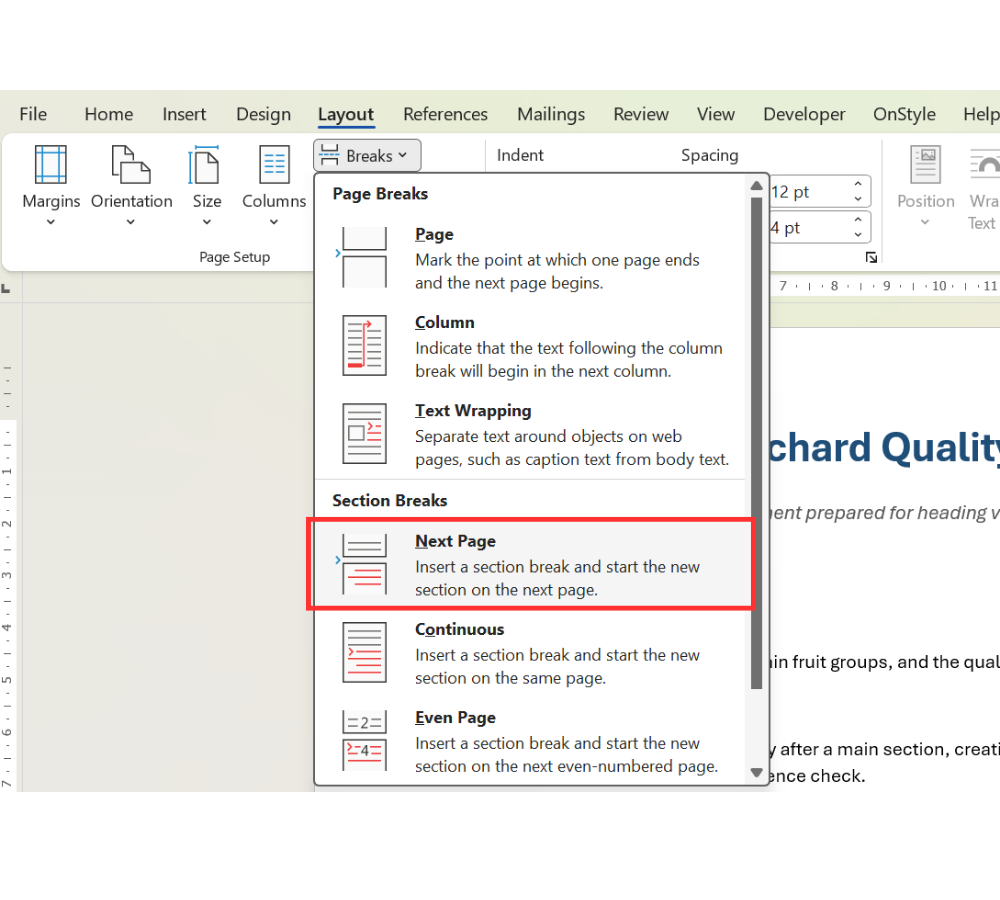Click the horizontal ruler near mark 8
The width and height of the screenshot is (1000, 900).
click(834, 286)
